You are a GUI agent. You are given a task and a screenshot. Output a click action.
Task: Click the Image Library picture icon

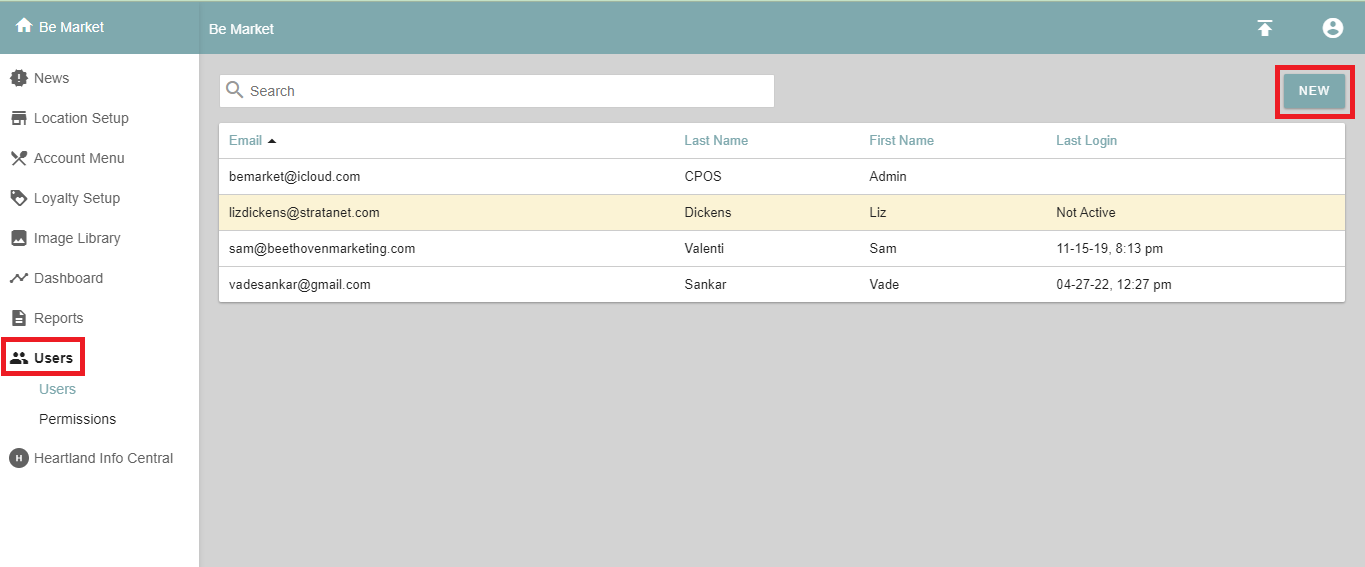[x=18, y=238]
